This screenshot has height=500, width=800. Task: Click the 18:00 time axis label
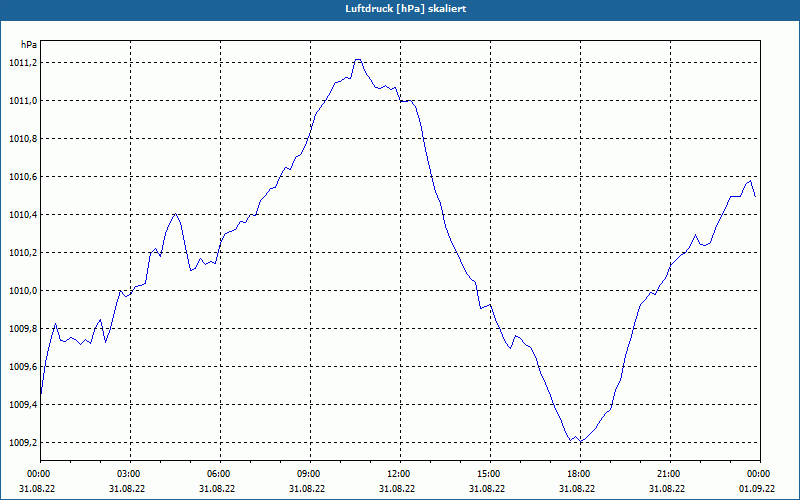click(580, 474)
